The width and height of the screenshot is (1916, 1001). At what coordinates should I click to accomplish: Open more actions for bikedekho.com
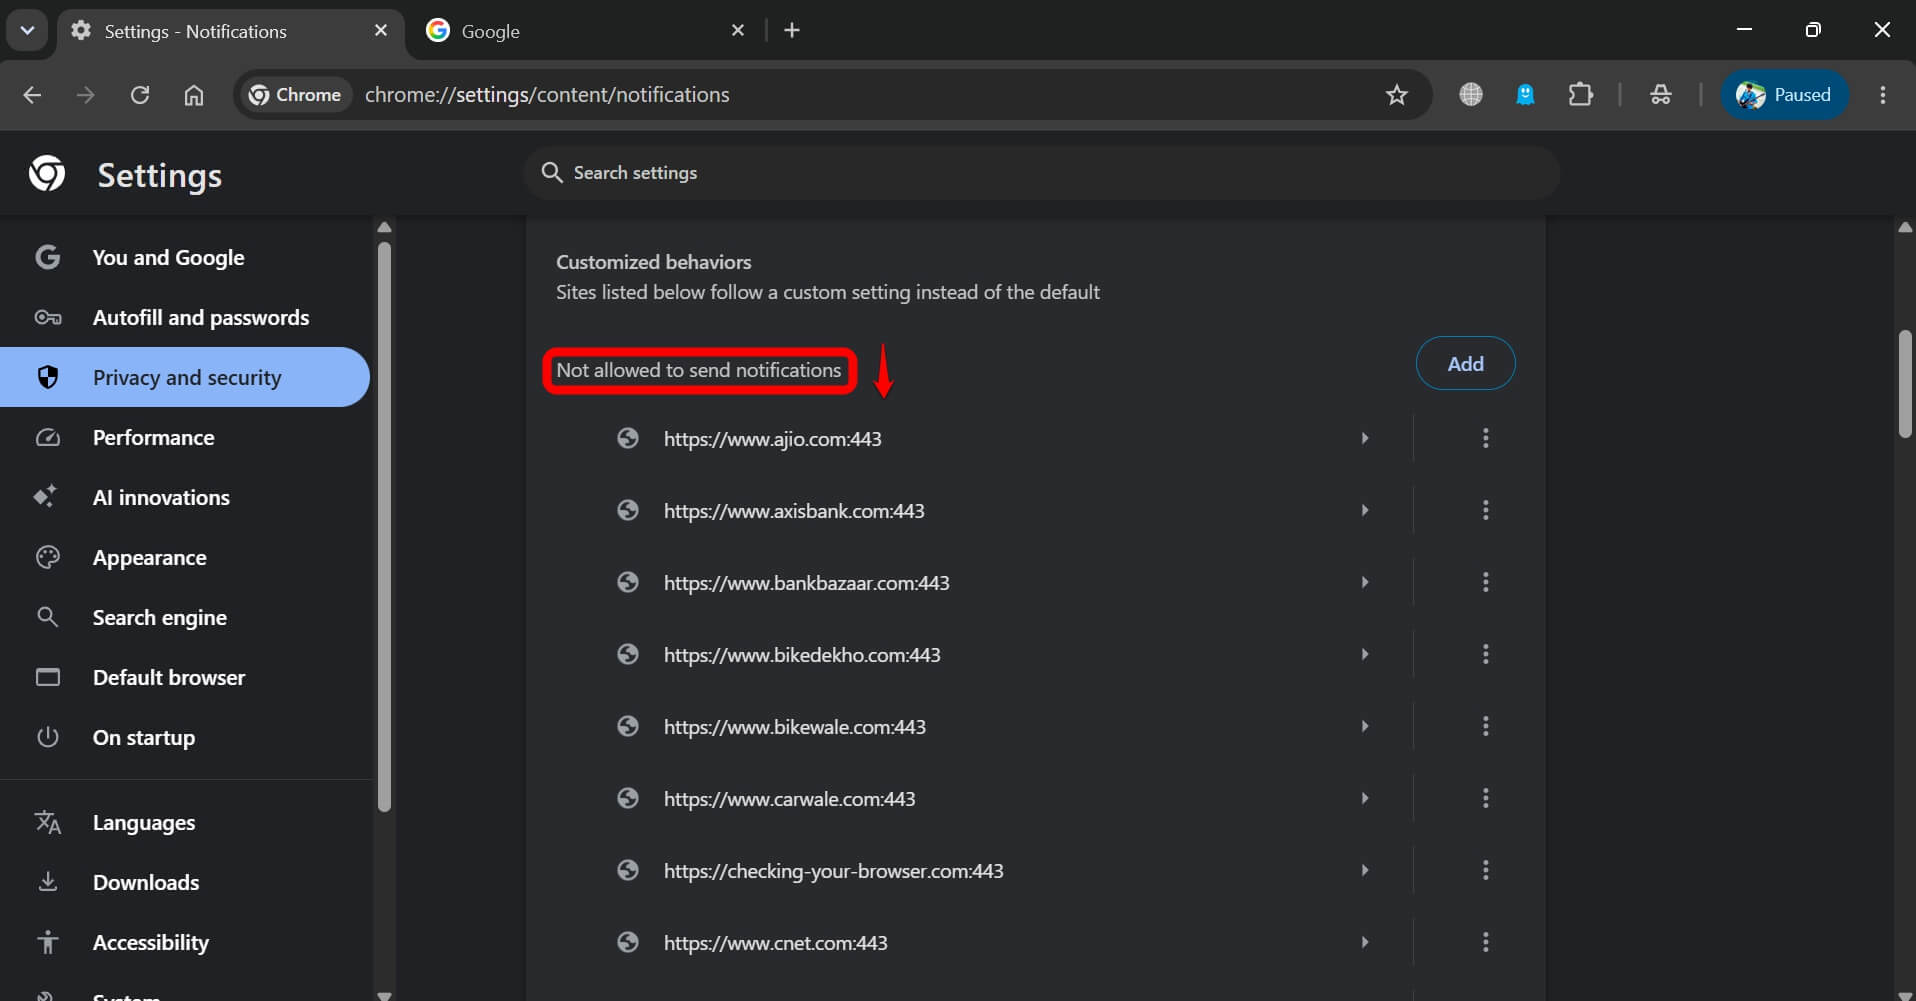click(1486, 654)
